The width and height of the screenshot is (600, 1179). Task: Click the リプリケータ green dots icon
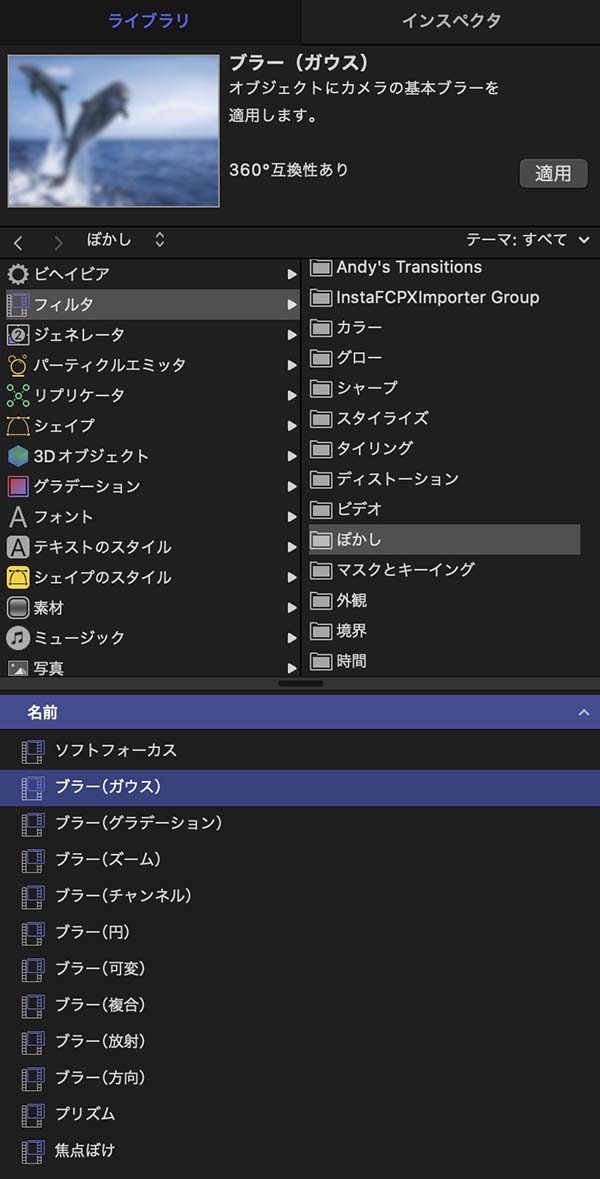click(18, 396)
